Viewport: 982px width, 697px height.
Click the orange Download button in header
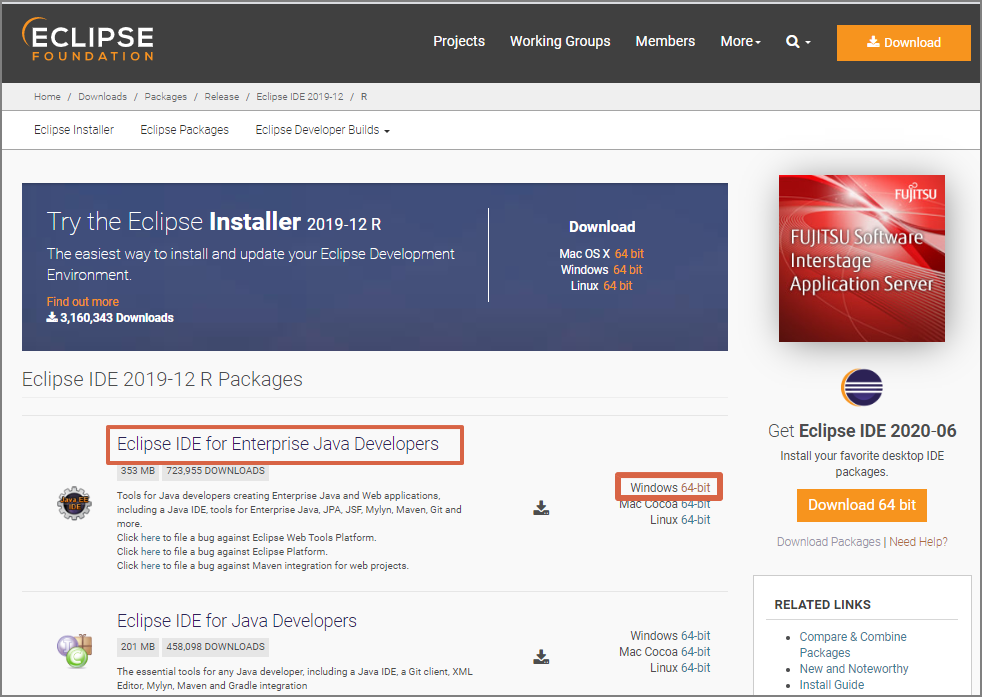pyautogui.click(x=904, y=43)
